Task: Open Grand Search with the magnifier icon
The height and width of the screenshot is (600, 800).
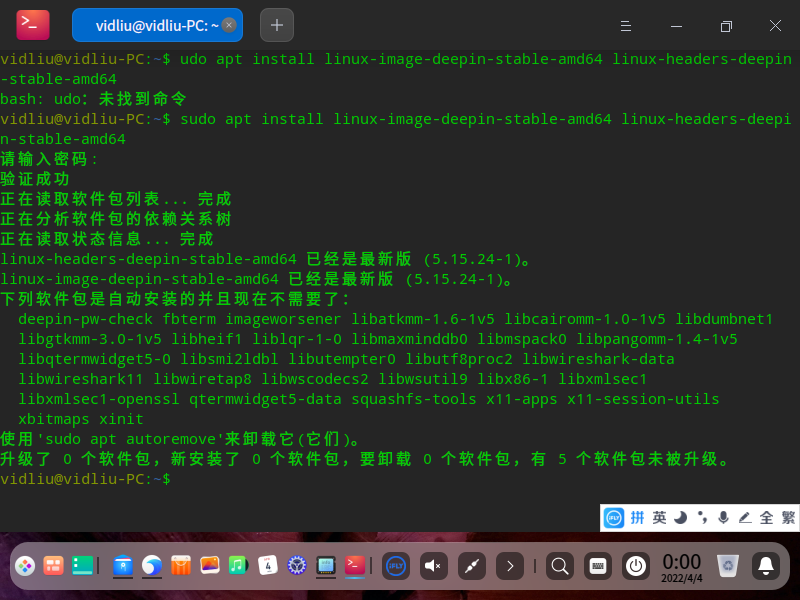Action: tap(560, 566)
